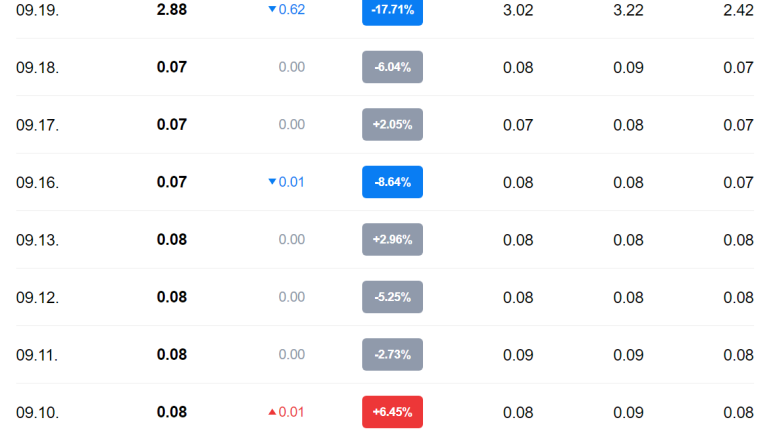Select the 09.13. date cell
The width and height of the screenshot is (773, 437).
point(37,240)
